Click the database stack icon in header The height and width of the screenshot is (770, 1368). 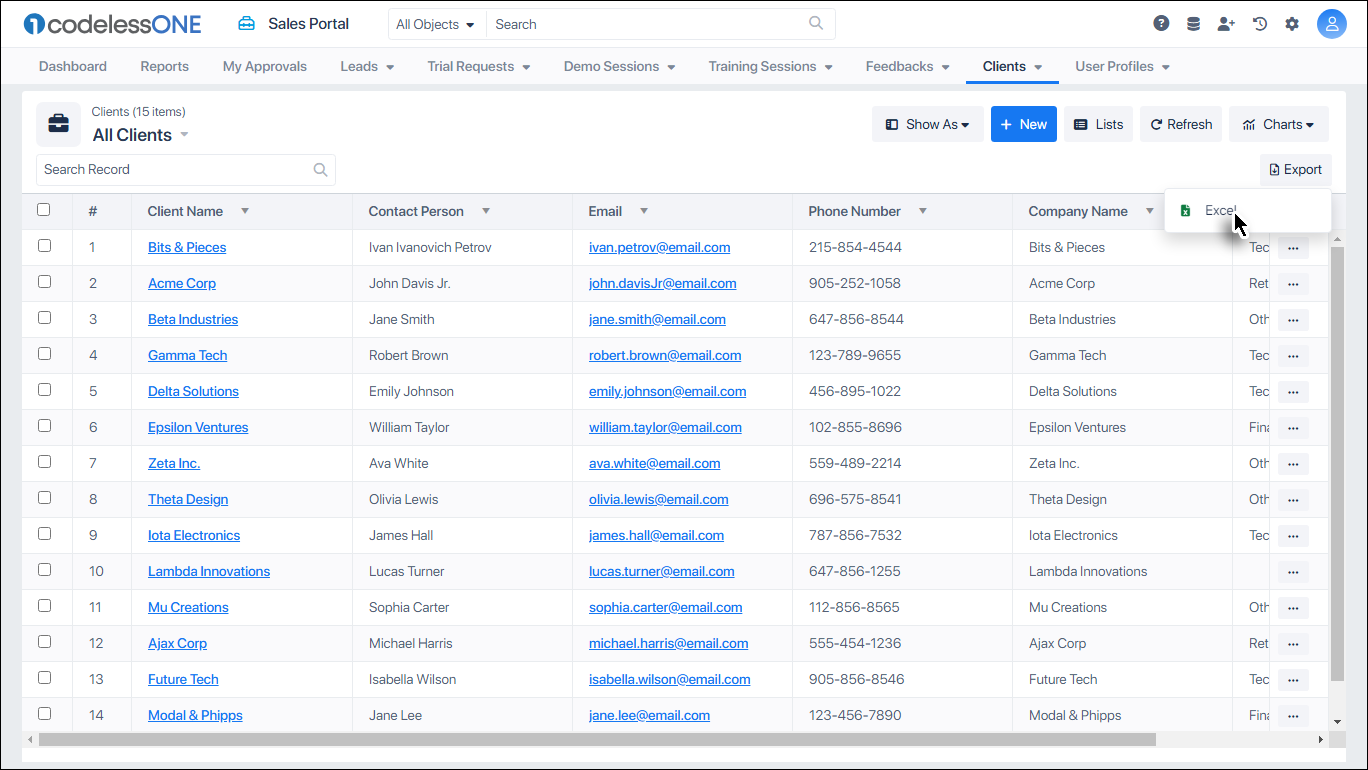coord(1193,24)
